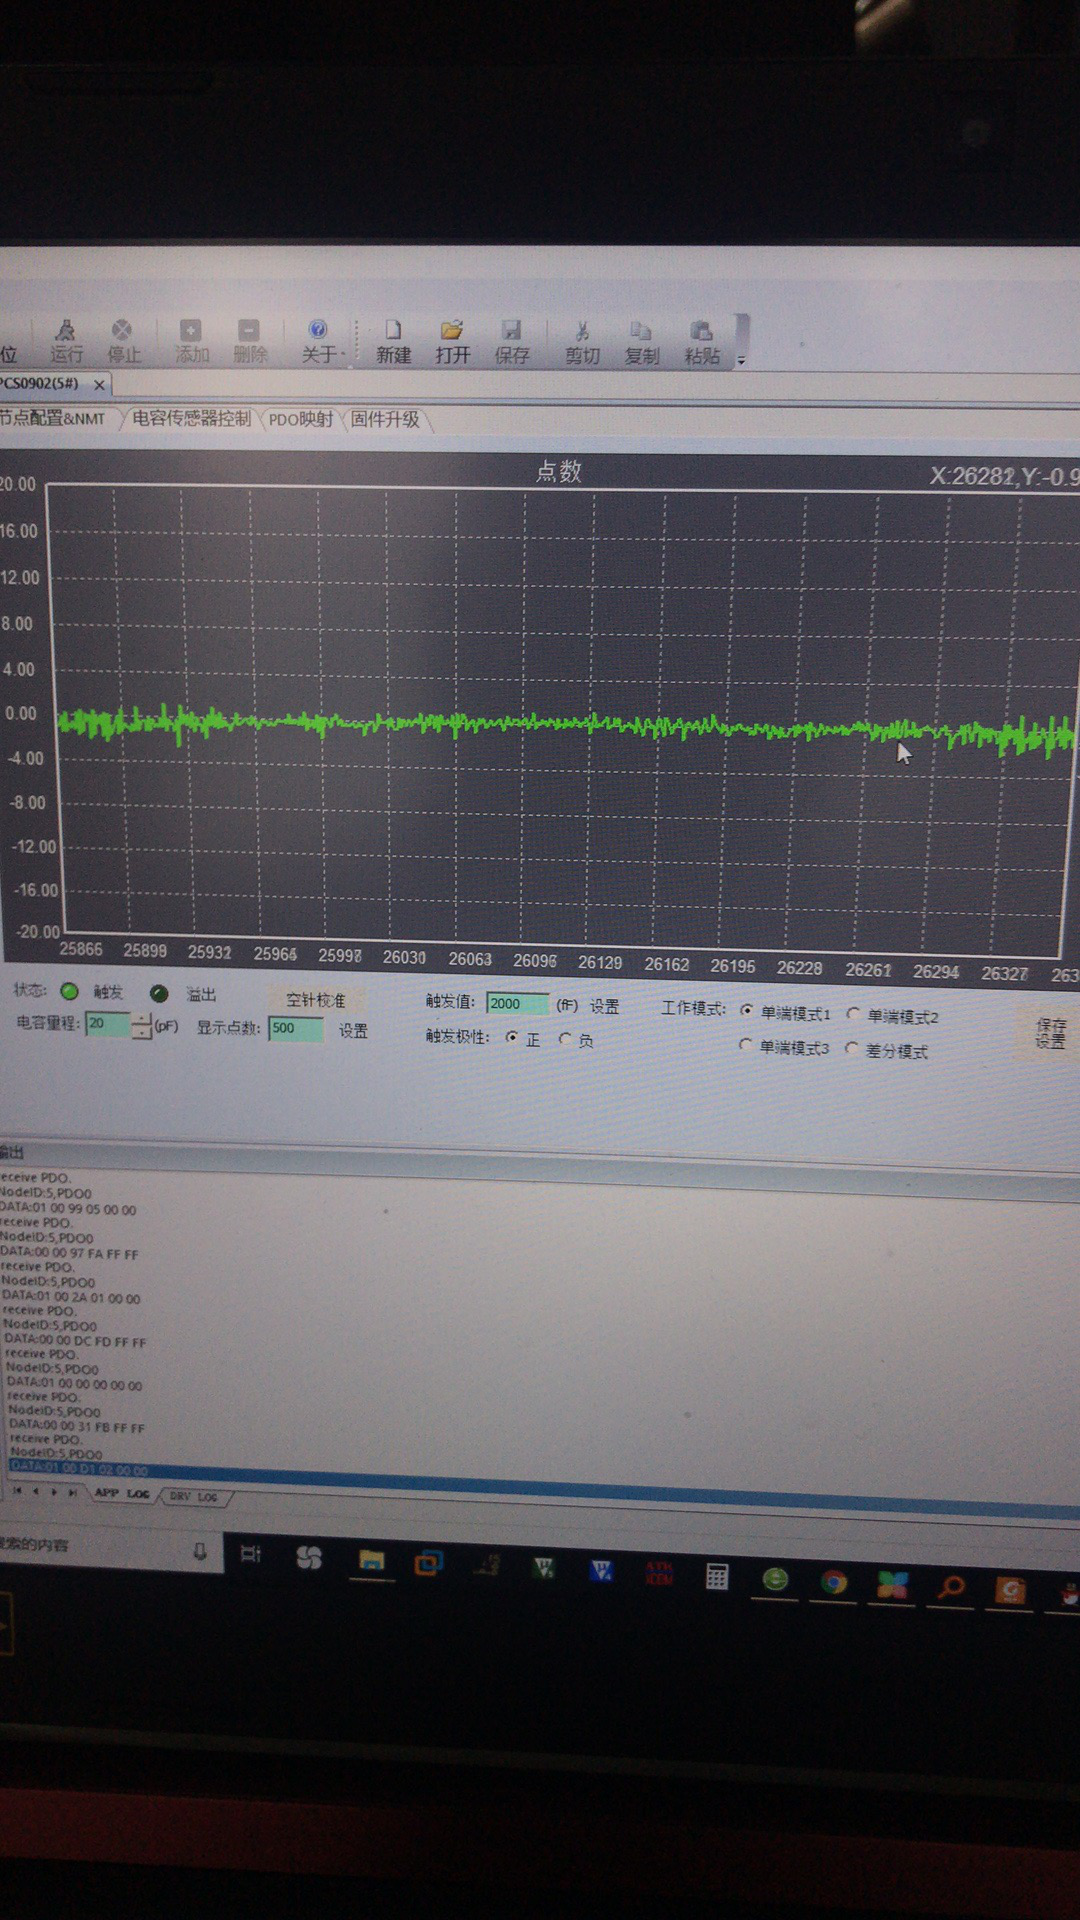Choose 单端模式3 working mode
The height and width of the screenshot is (1920, 1080).
point(745,1045)
